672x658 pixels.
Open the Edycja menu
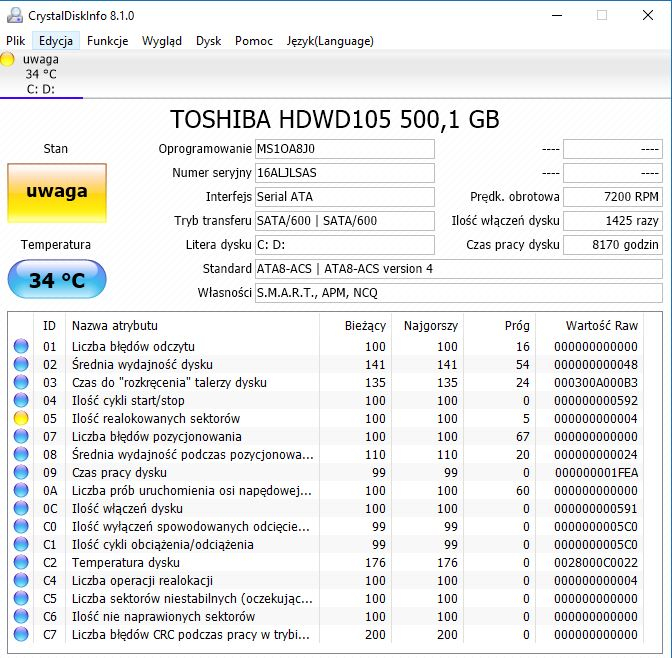[x=56, y=41]
